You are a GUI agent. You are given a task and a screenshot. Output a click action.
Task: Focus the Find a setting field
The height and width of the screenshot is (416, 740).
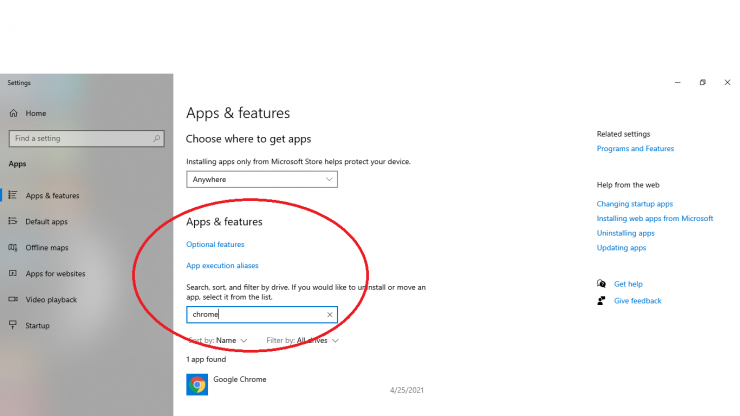coord(87,138)
